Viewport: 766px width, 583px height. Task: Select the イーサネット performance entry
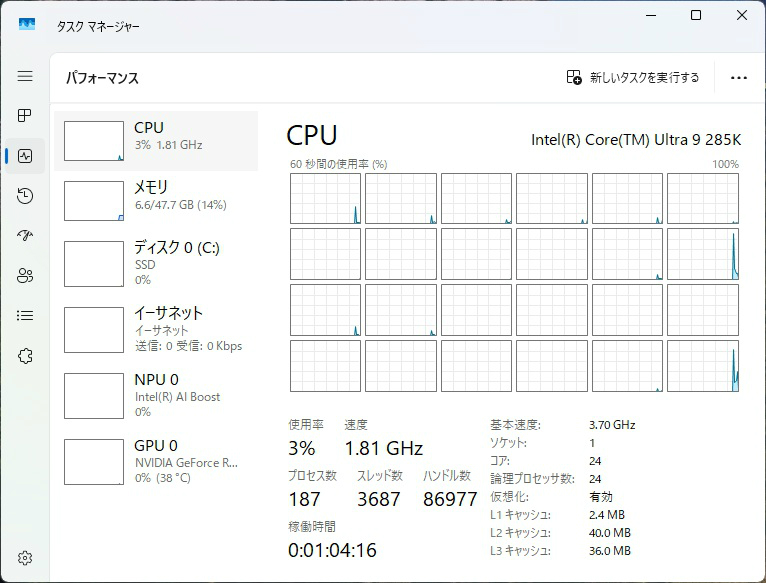[157, 329]
